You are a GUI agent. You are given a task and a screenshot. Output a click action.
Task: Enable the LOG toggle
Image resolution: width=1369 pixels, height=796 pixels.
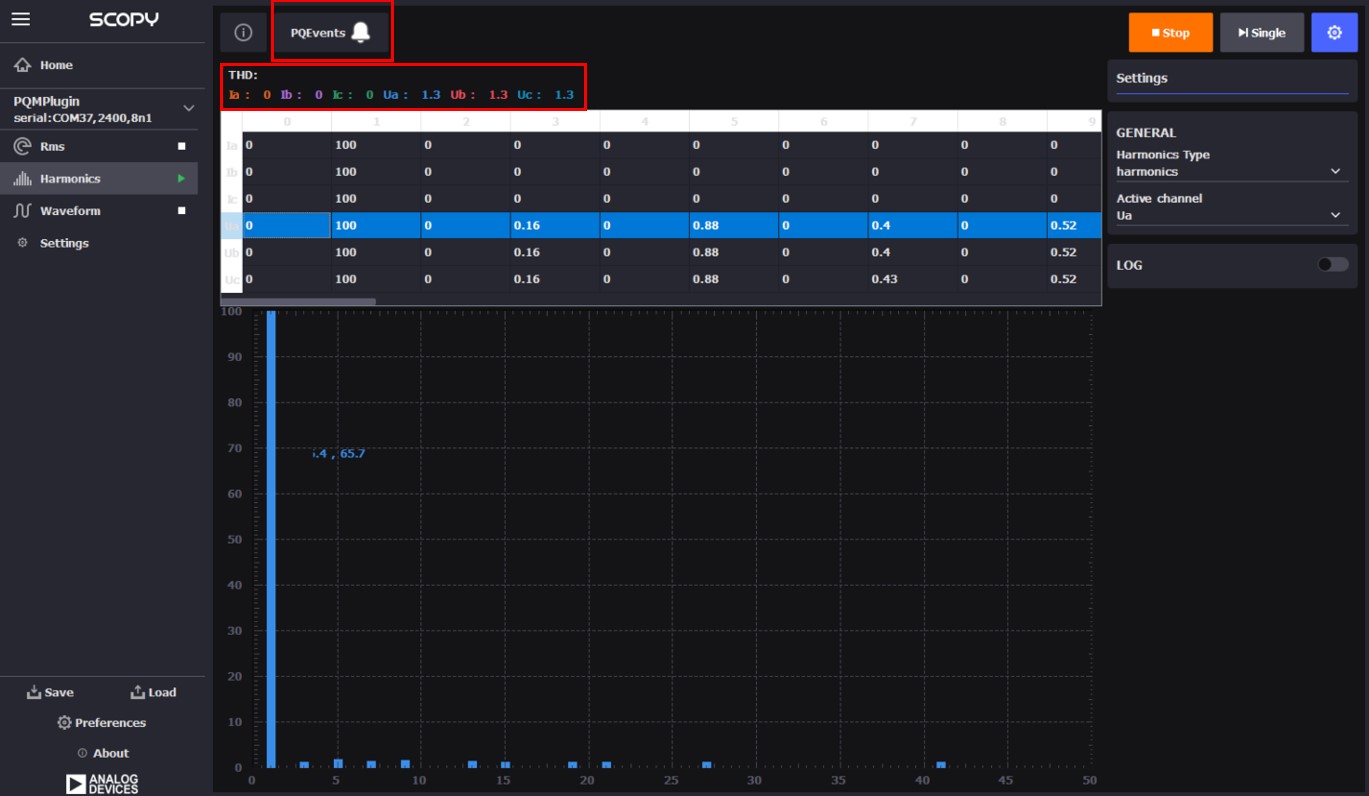[1332, 266]
